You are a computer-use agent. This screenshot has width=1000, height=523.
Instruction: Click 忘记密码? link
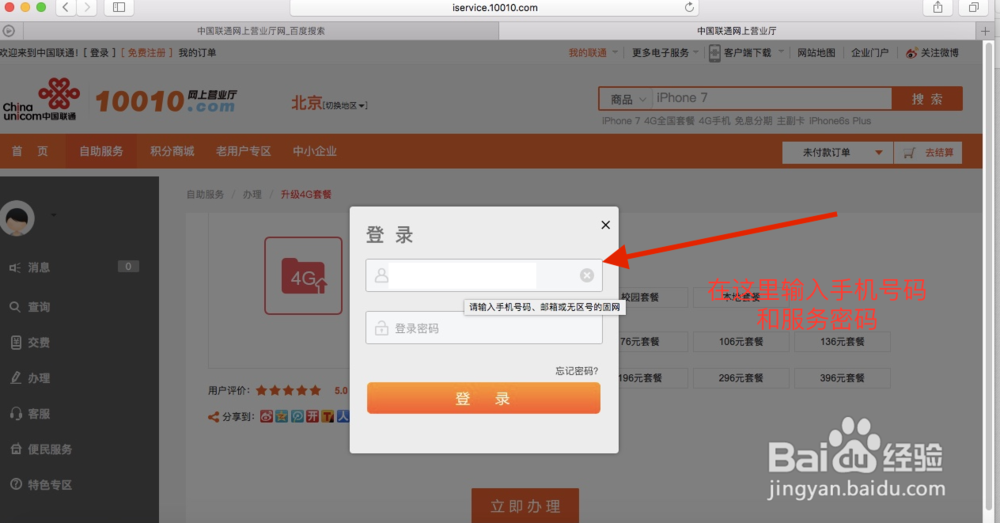[577, 371]
